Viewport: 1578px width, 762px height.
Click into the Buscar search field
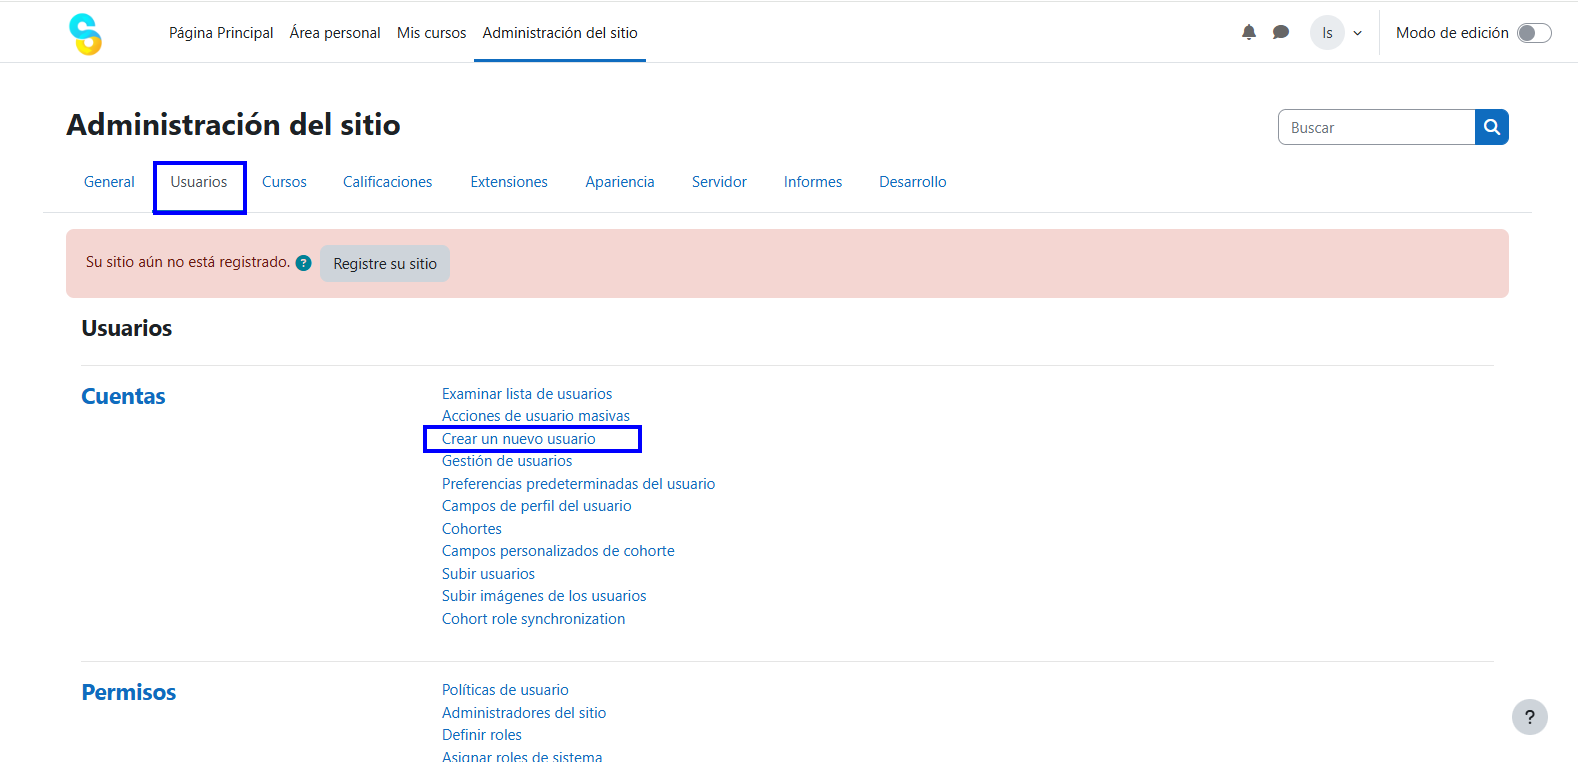click(1376, 128)
